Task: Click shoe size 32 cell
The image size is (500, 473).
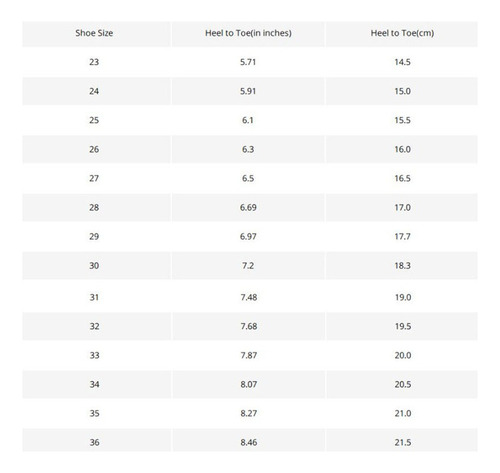Action: click(x=94, y=326)
